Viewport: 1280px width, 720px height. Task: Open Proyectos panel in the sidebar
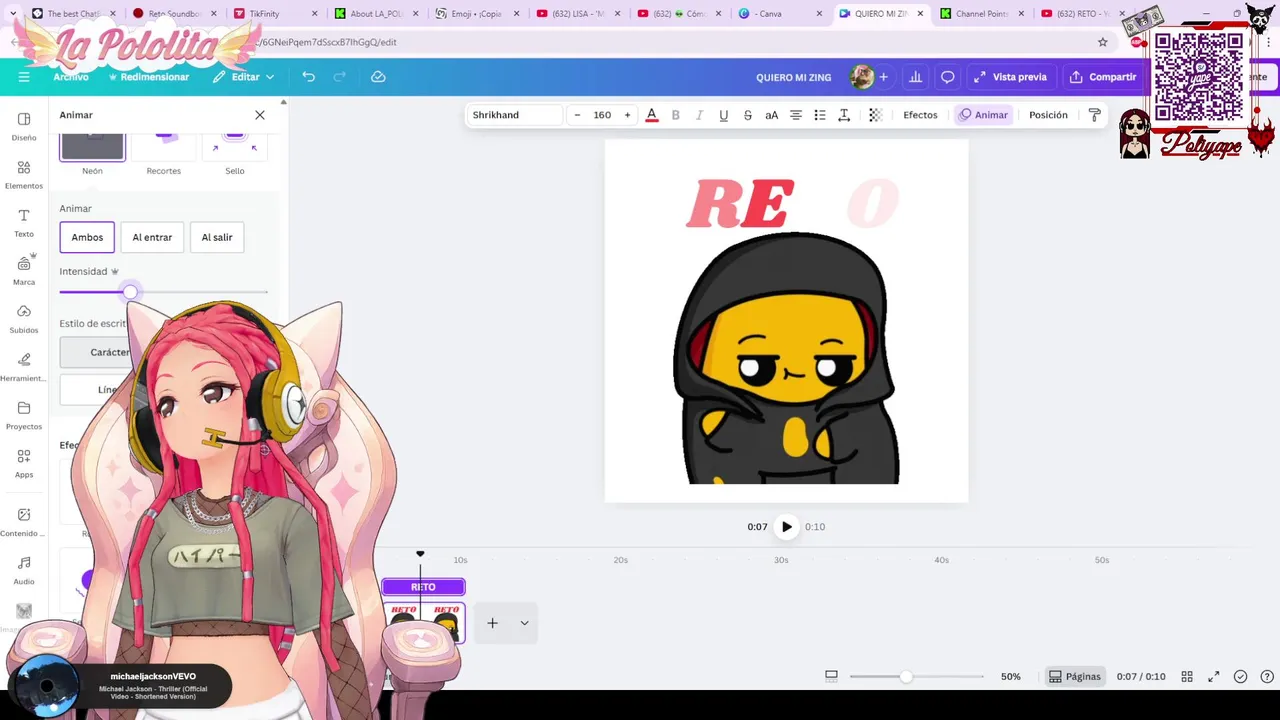(24, 415)
